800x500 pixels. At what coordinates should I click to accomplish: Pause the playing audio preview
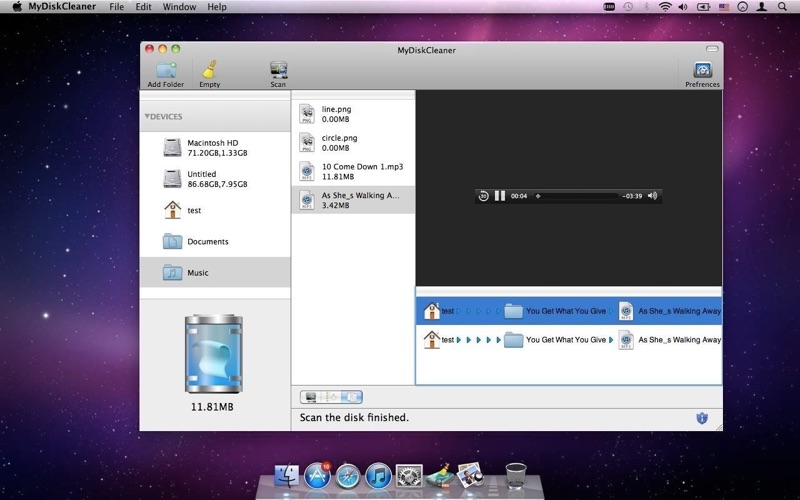(500, 196)
